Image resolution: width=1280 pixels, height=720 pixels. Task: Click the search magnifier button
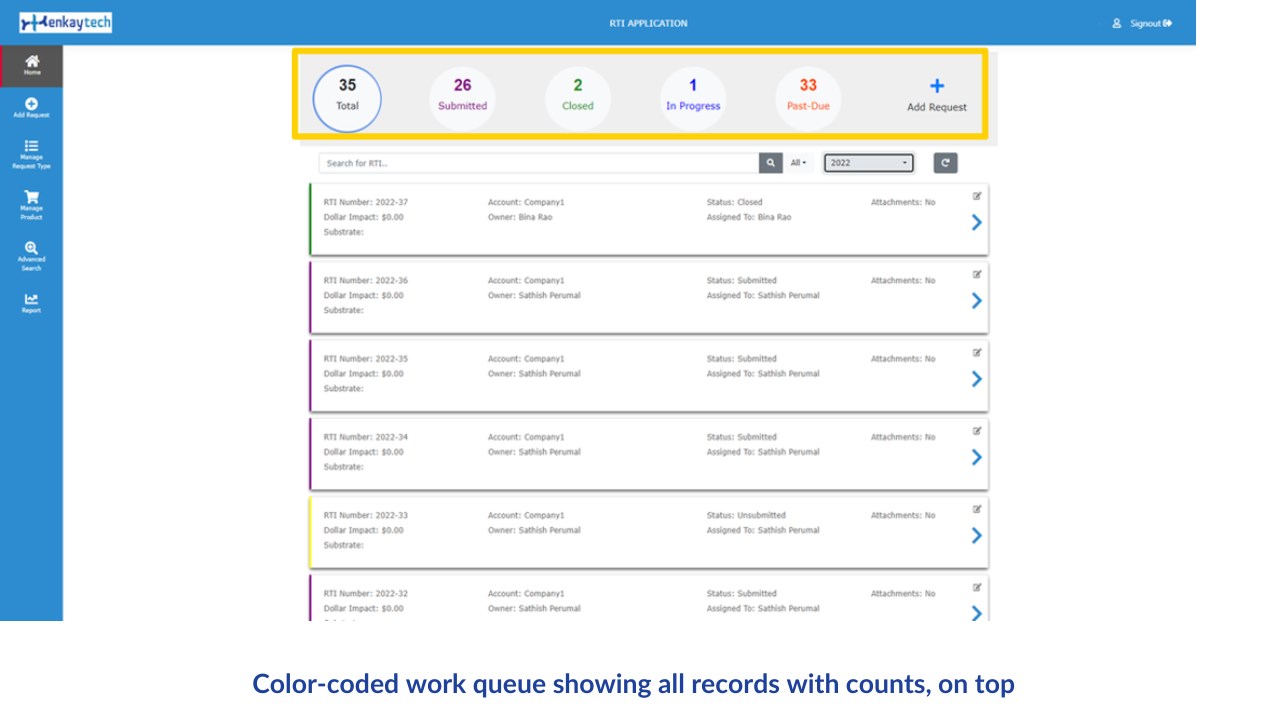pos(771,163)
